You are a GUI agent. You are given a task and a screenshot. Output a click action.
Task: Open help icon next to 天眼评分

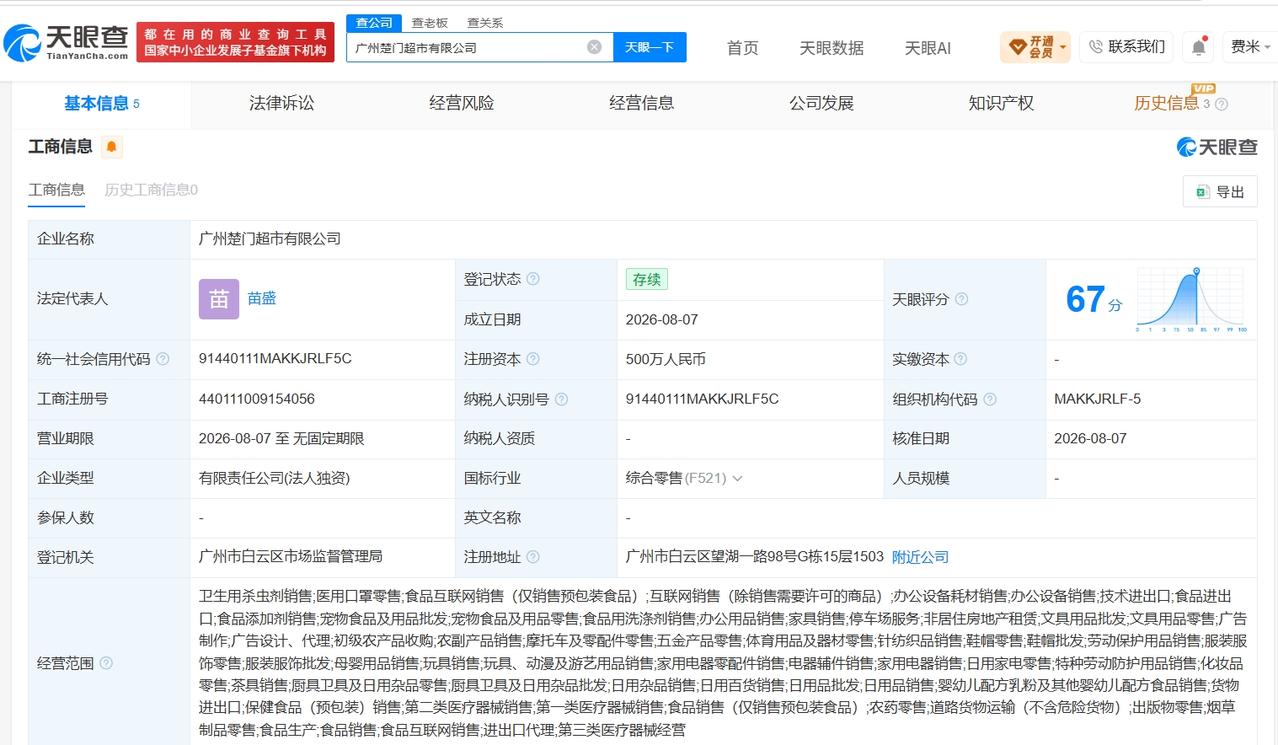coord(961,299)
